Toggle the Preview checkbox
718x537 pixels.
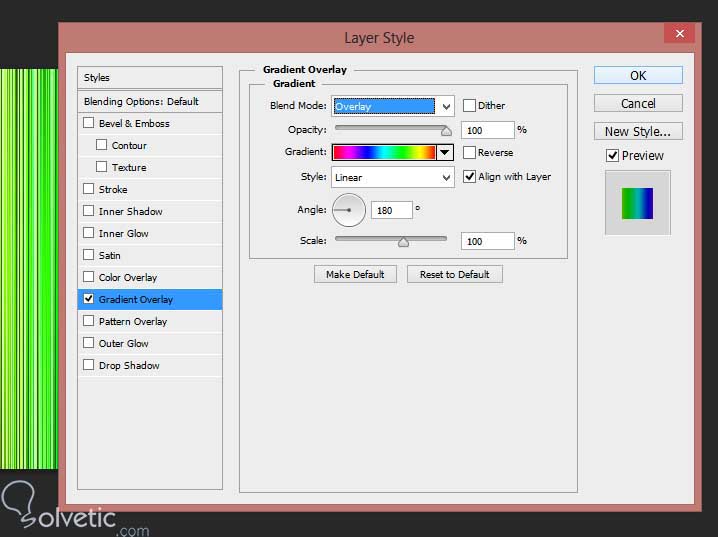pos(612,156)
